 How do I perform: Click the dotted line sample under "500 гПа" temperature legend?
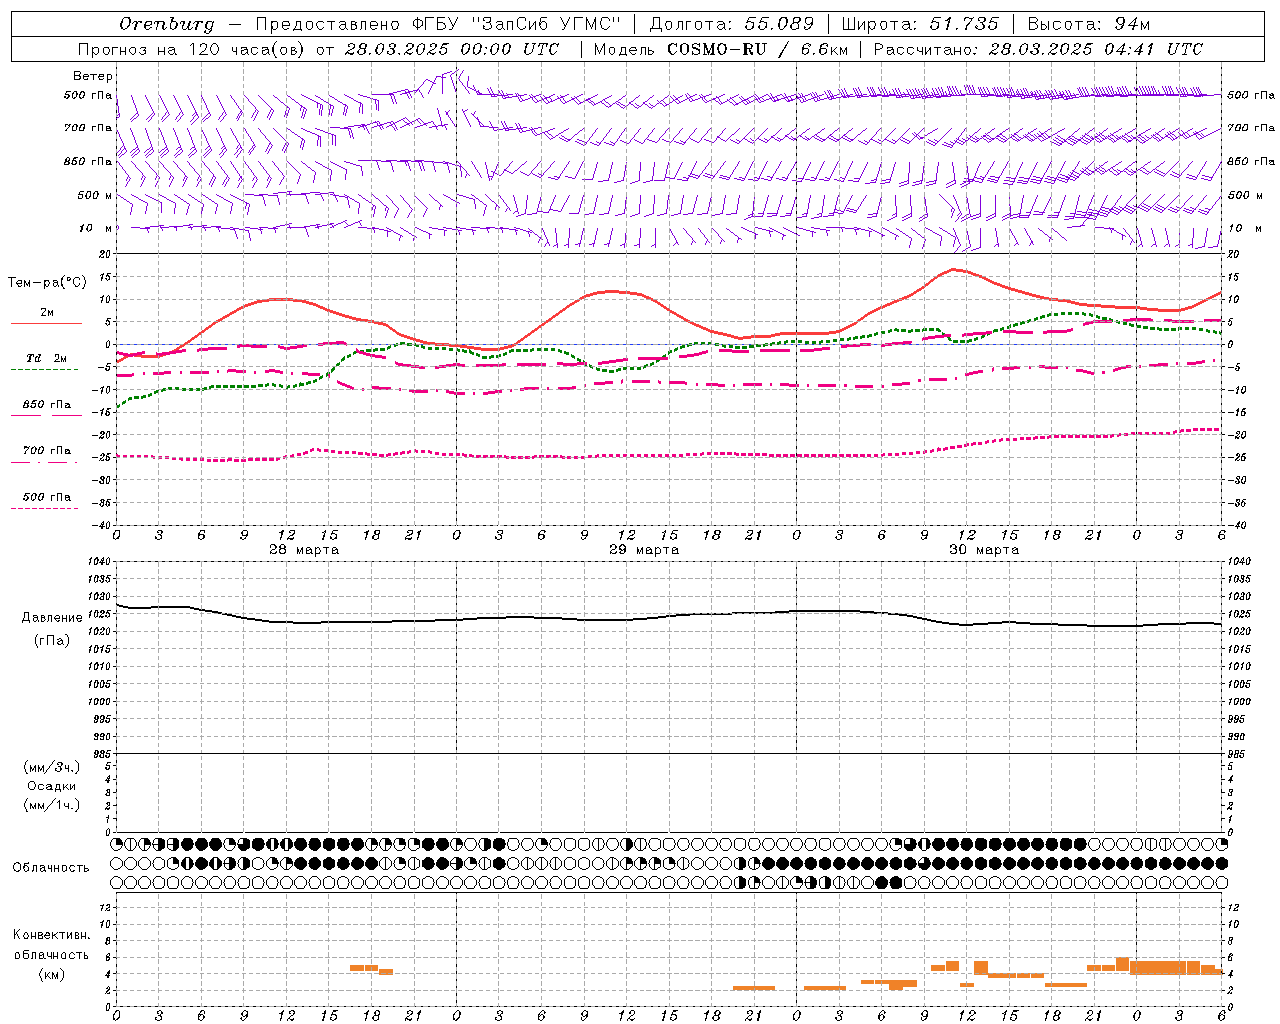point(44,508)
